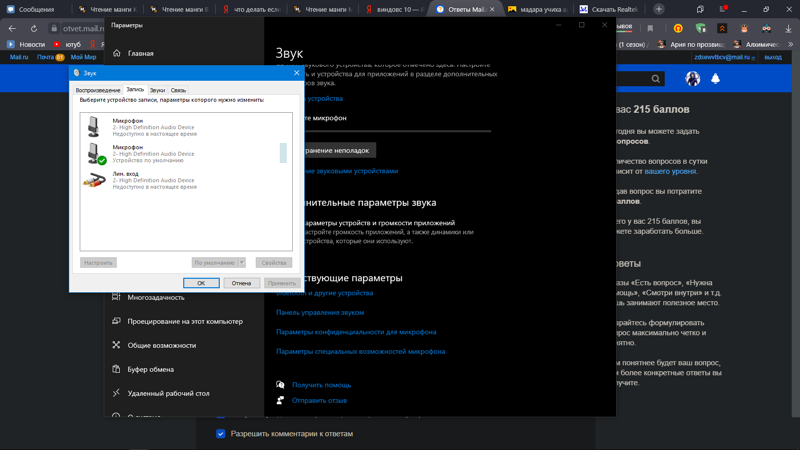This screenshot has width=800, height=450.
Task: Open the browser downloads arrow icon
Action: click(788, 29)
